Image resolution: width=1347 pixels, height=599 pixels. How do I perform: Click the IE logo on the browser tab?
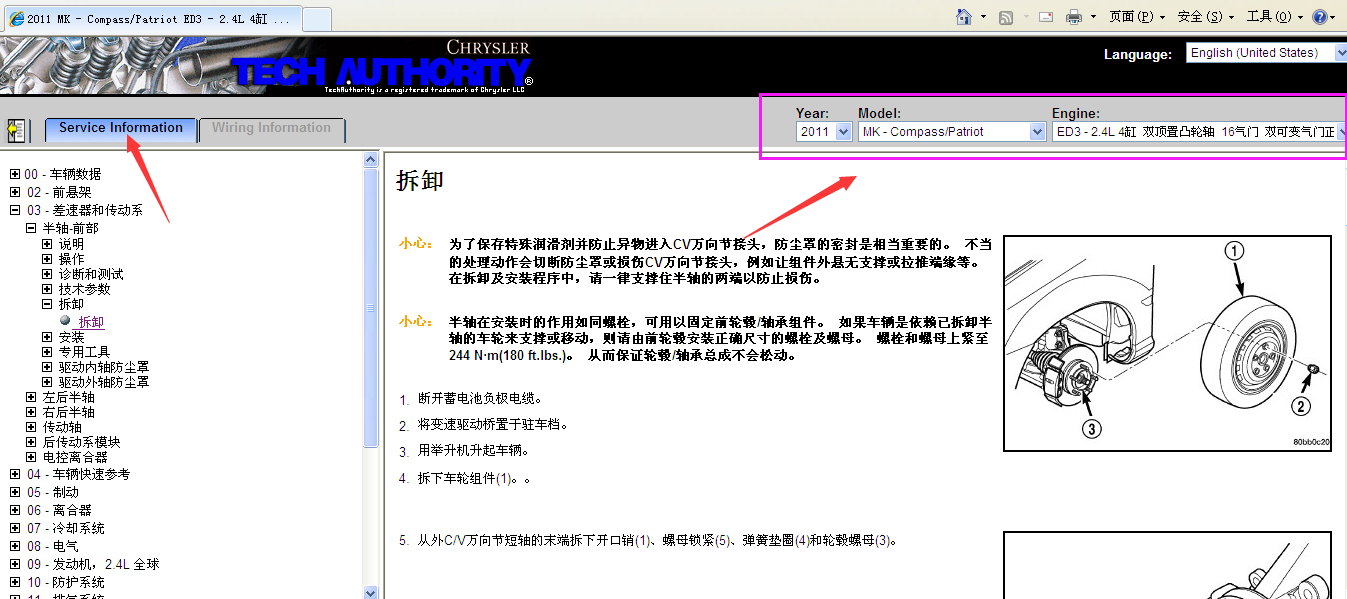point(16,19)
